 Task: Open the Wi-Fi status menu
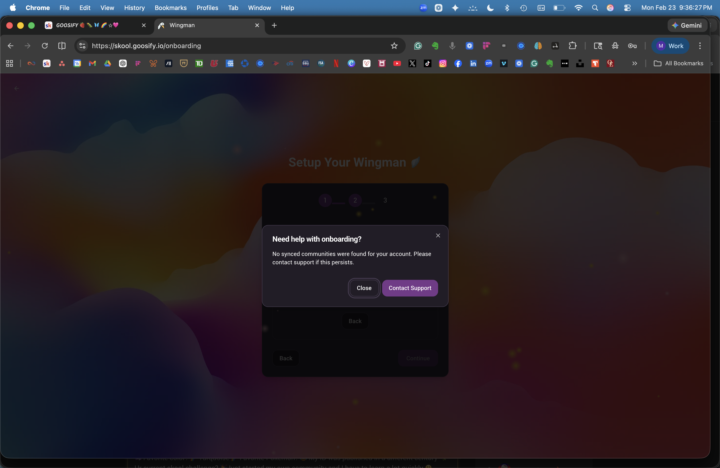579,8
